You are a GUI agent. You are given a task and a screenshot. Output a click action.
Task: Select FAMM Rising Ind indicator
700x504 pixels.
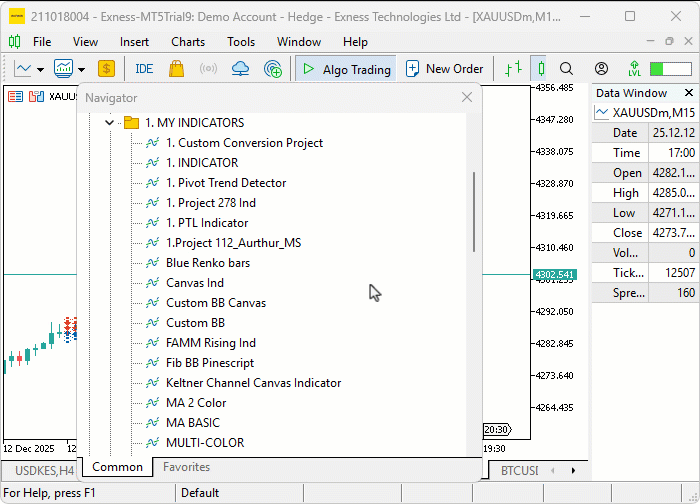pos(211,343)
